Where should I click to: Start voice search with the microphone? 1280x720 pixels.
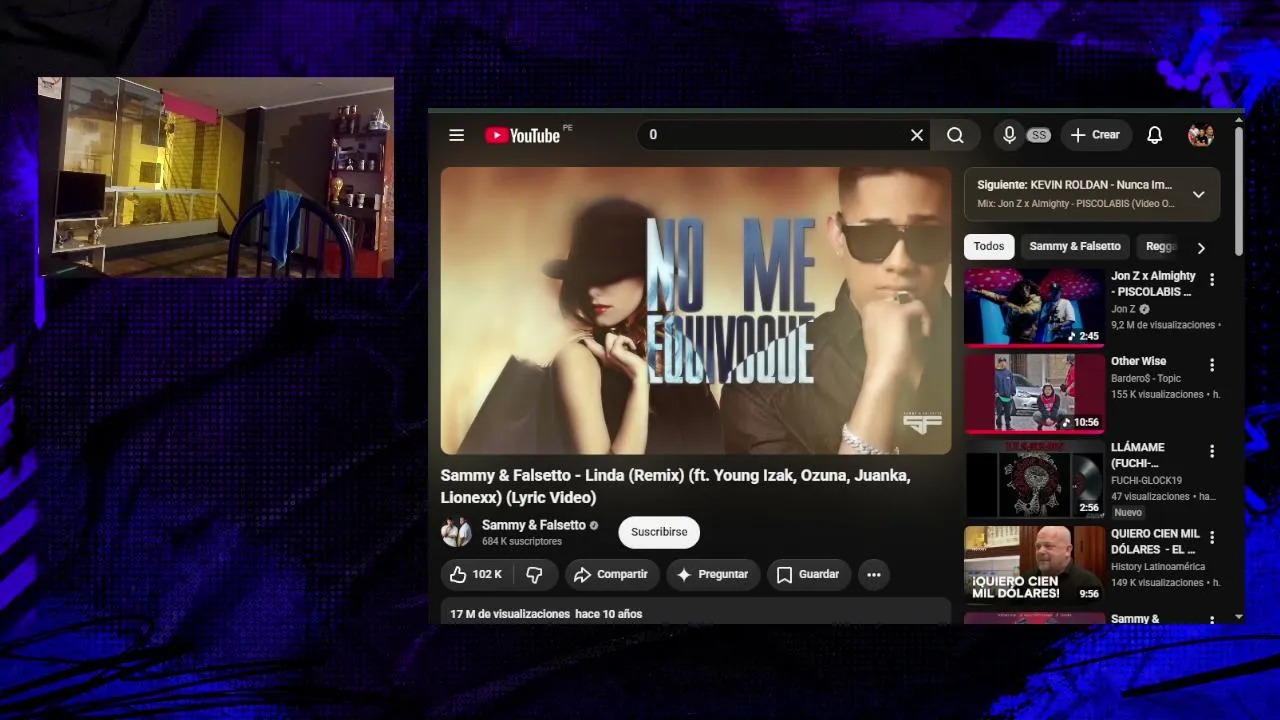(1010, 135)
